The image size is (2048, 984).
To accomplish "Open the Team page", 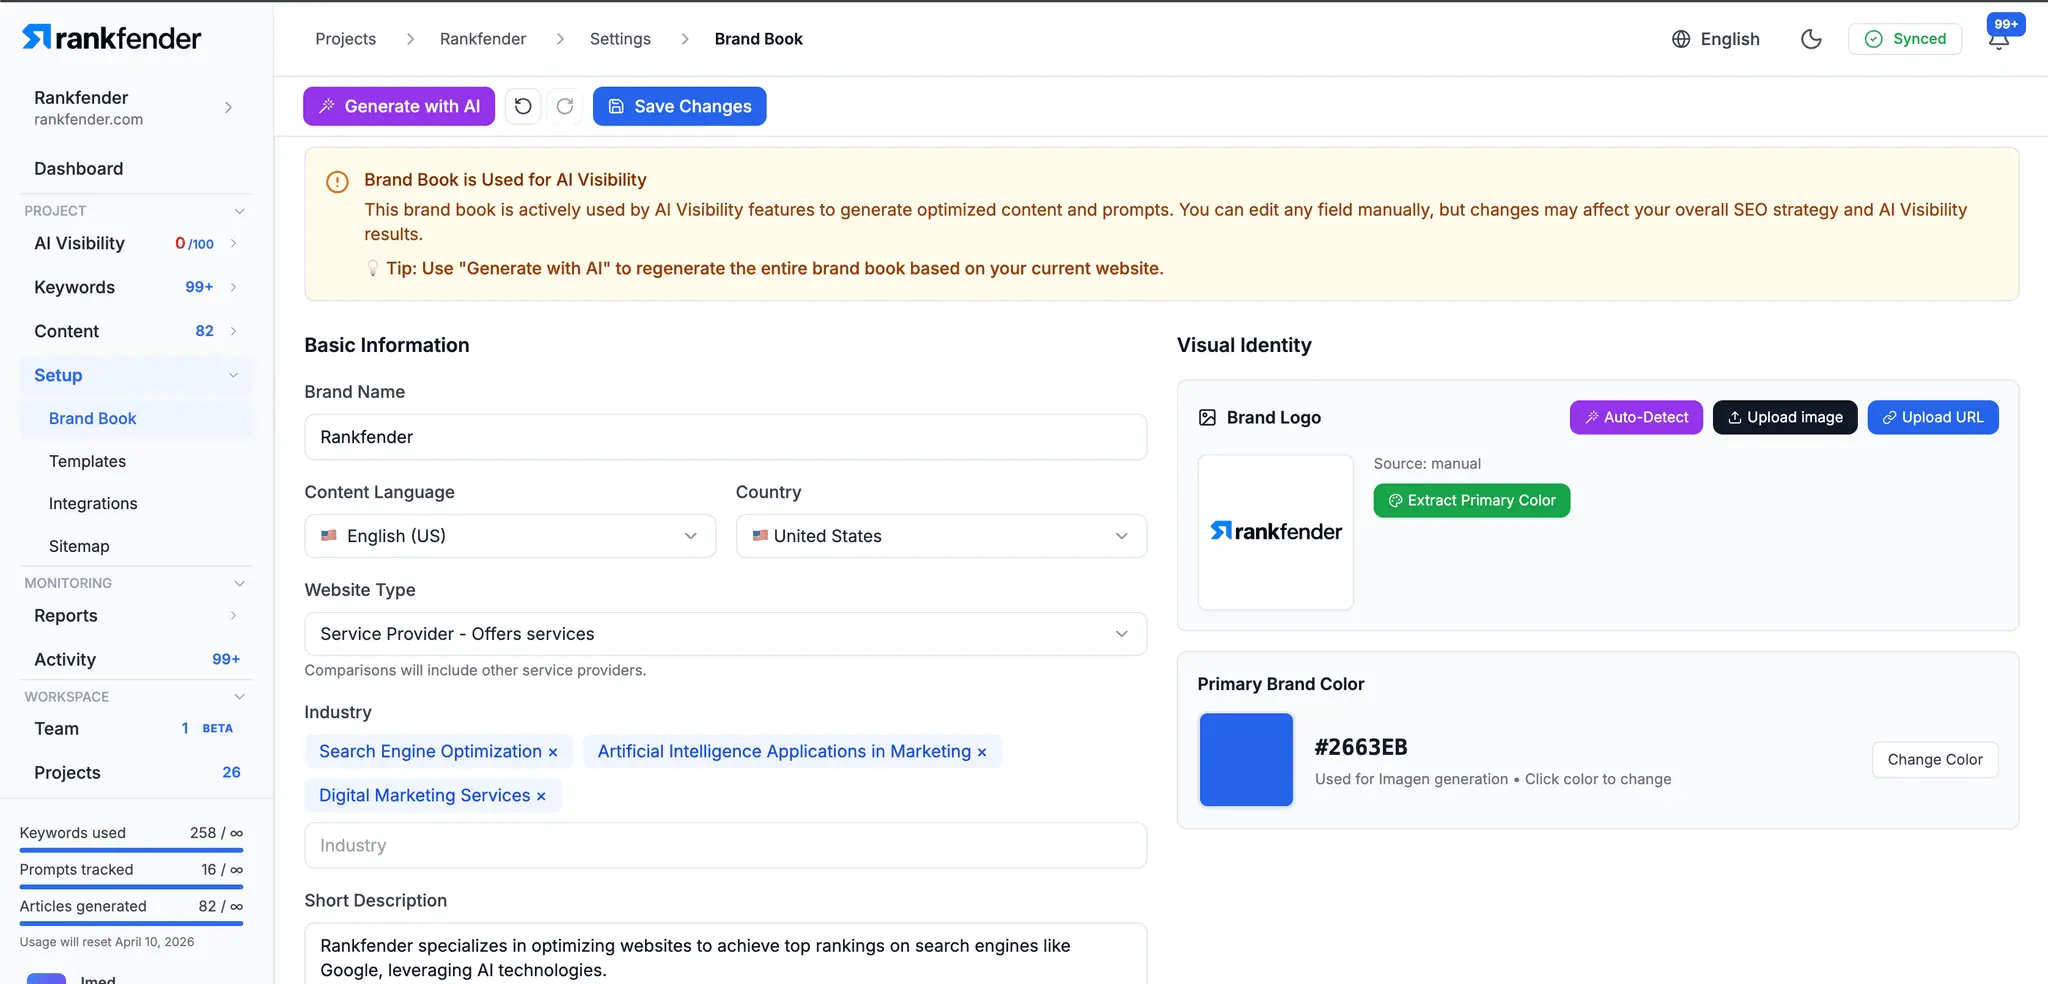I will pos(56,729).
